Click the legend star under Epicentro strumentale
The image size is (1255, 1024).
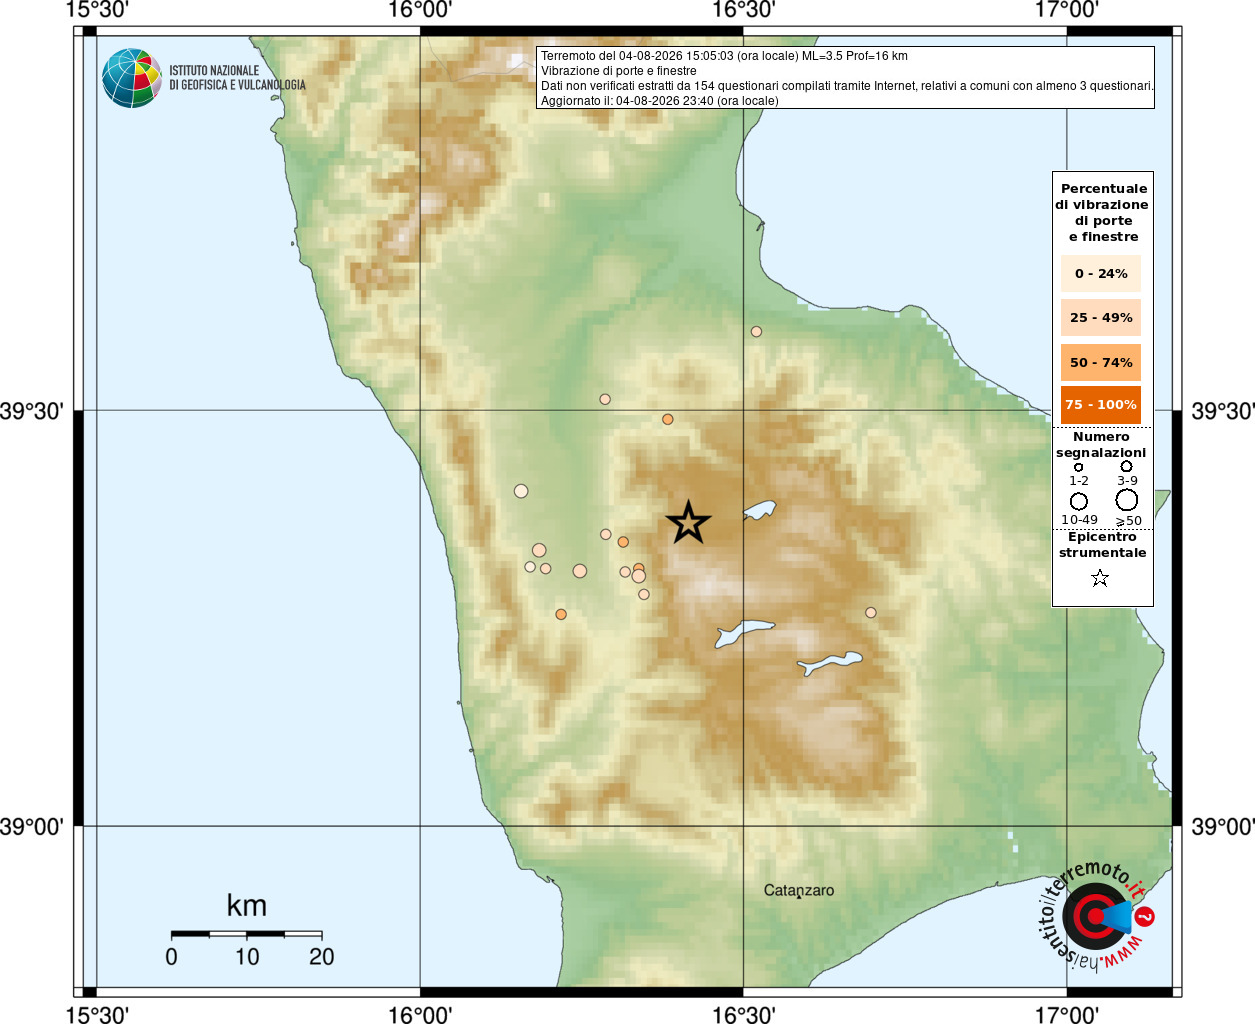(1100, 578)
